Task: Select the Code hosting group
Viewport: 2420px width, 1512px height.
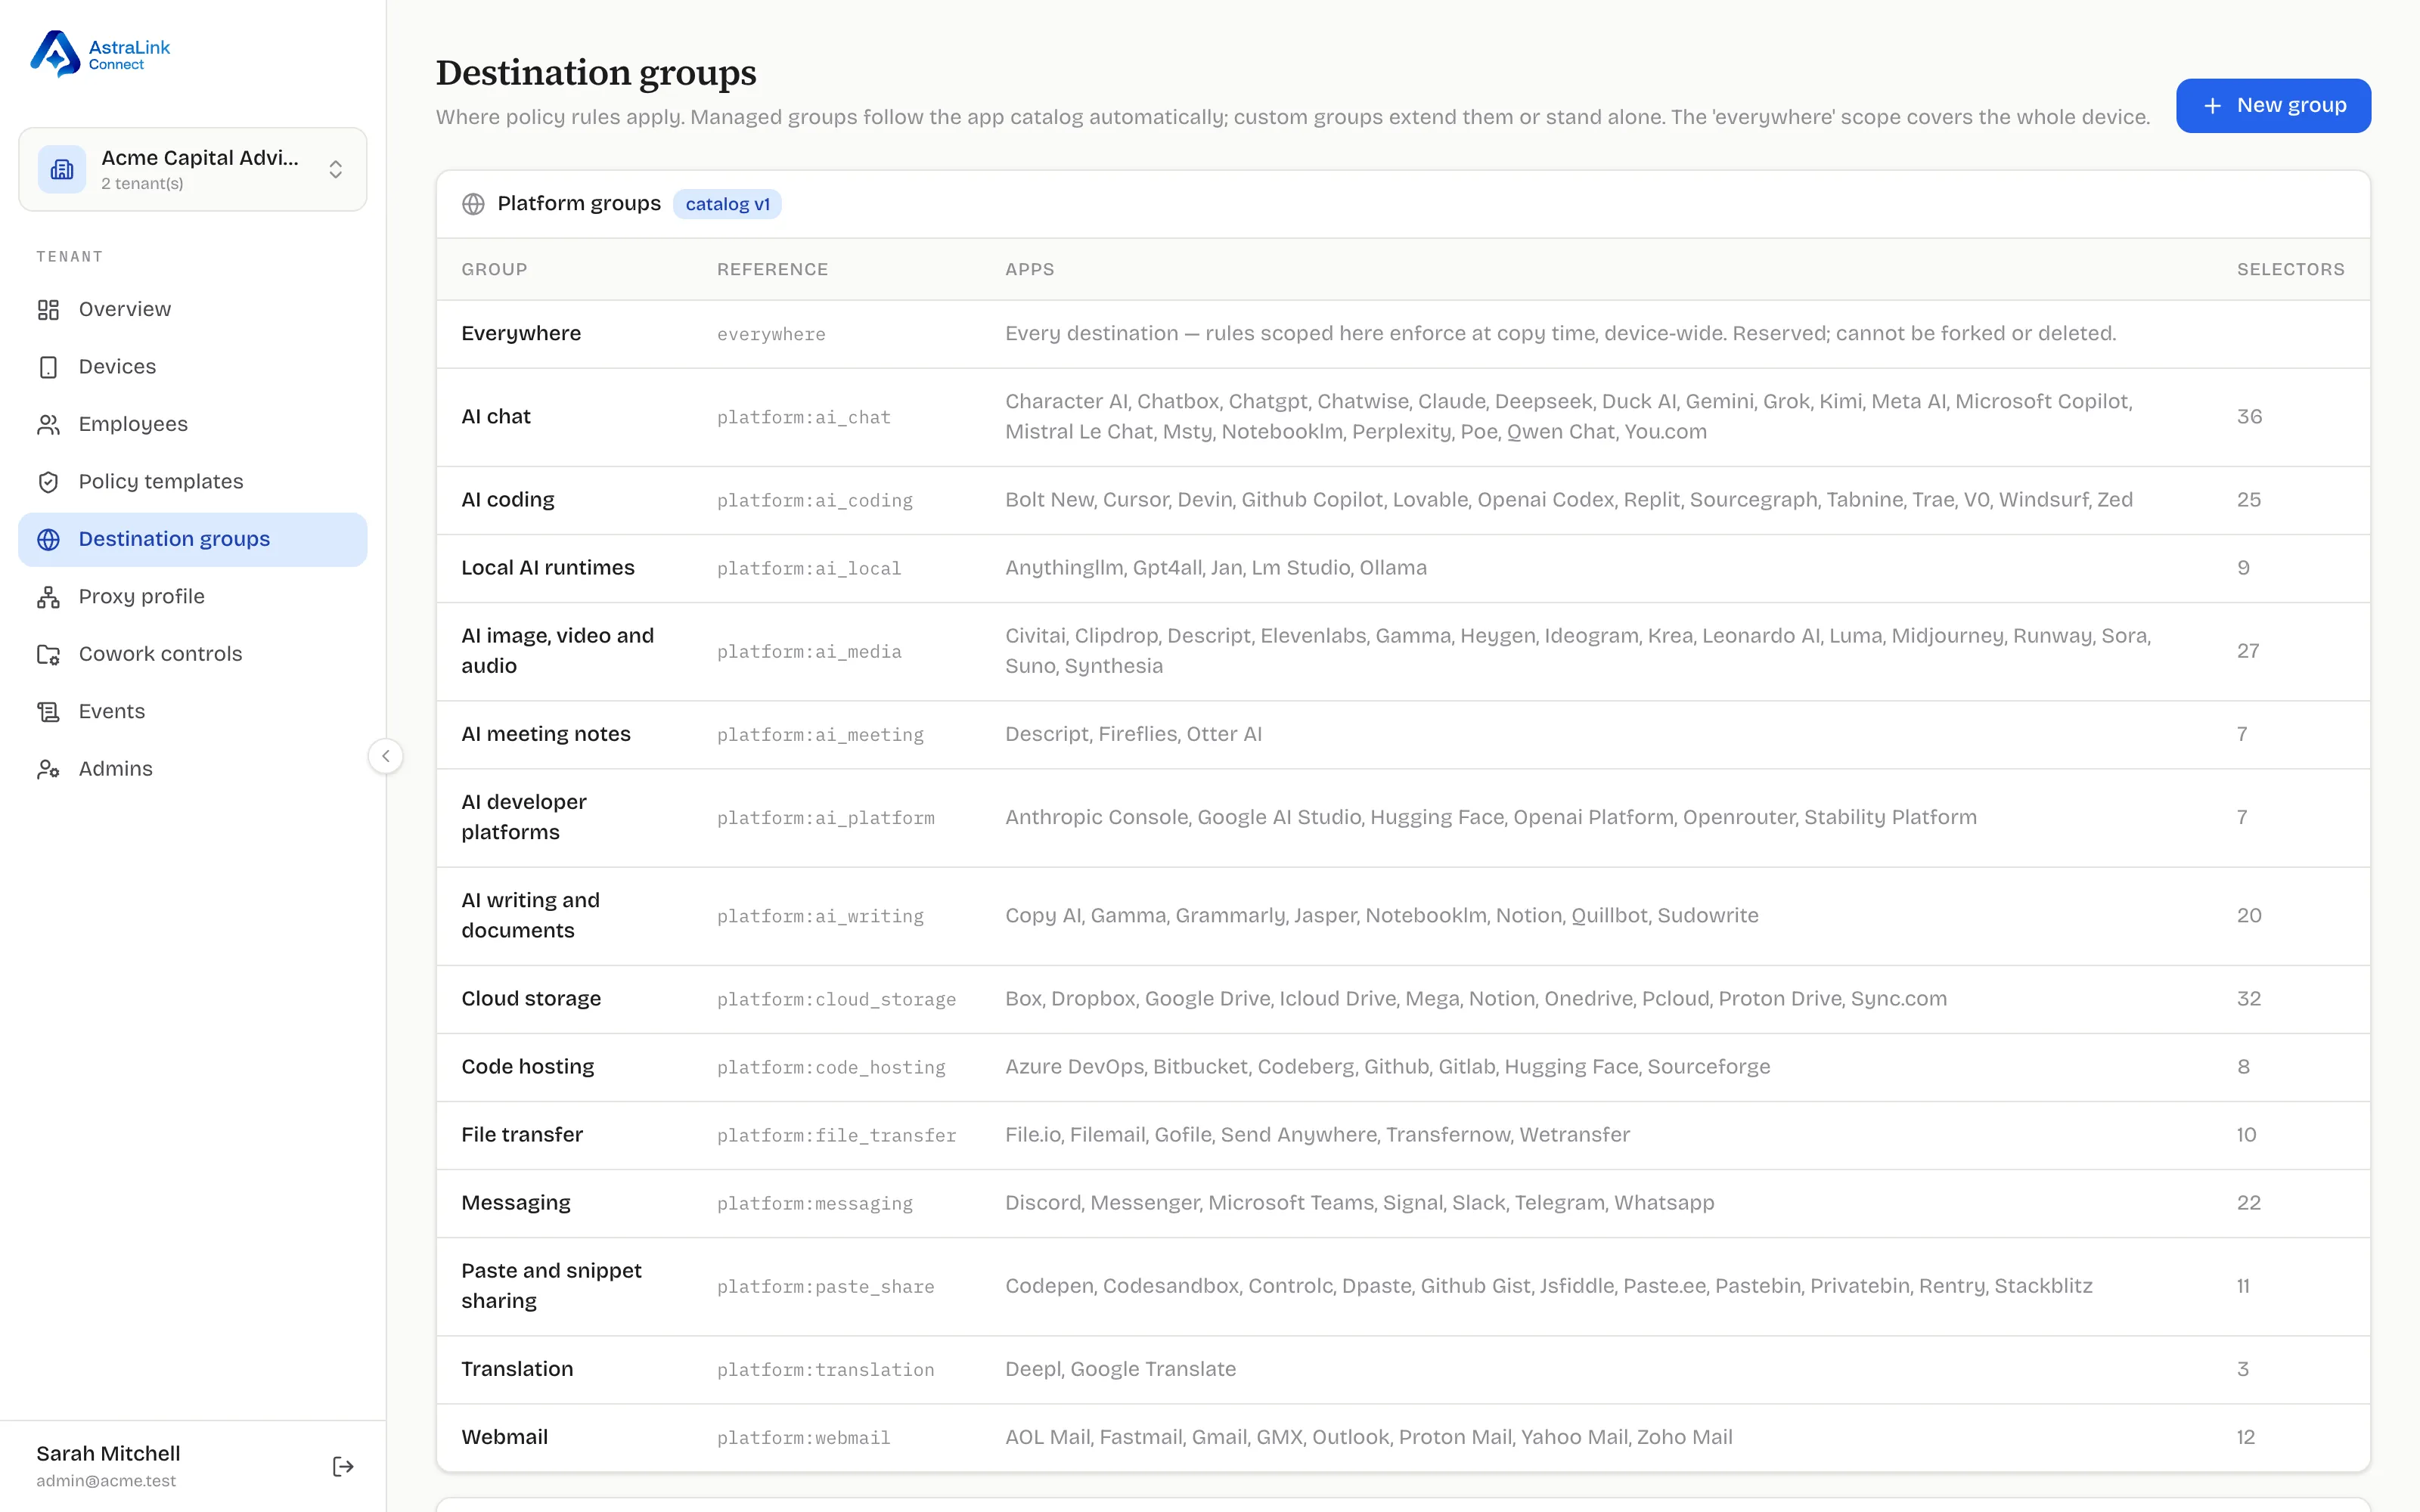Action: (1403, 1067)
